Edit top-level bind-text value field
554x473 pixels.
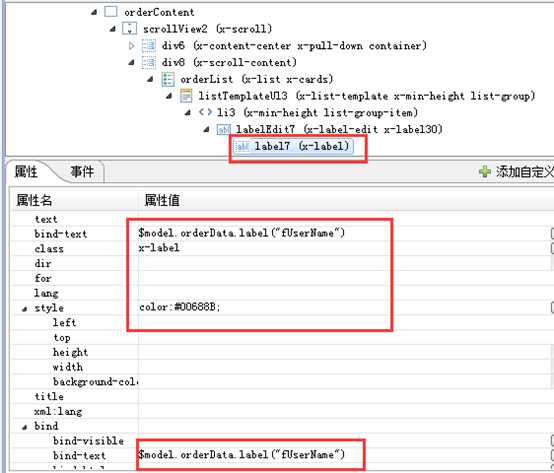point(344,233)
